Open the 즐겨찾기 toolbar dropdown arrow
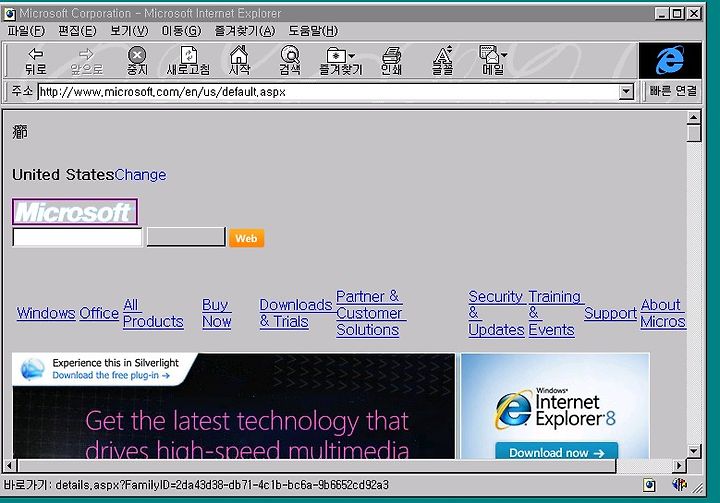 tap(352, 56)
